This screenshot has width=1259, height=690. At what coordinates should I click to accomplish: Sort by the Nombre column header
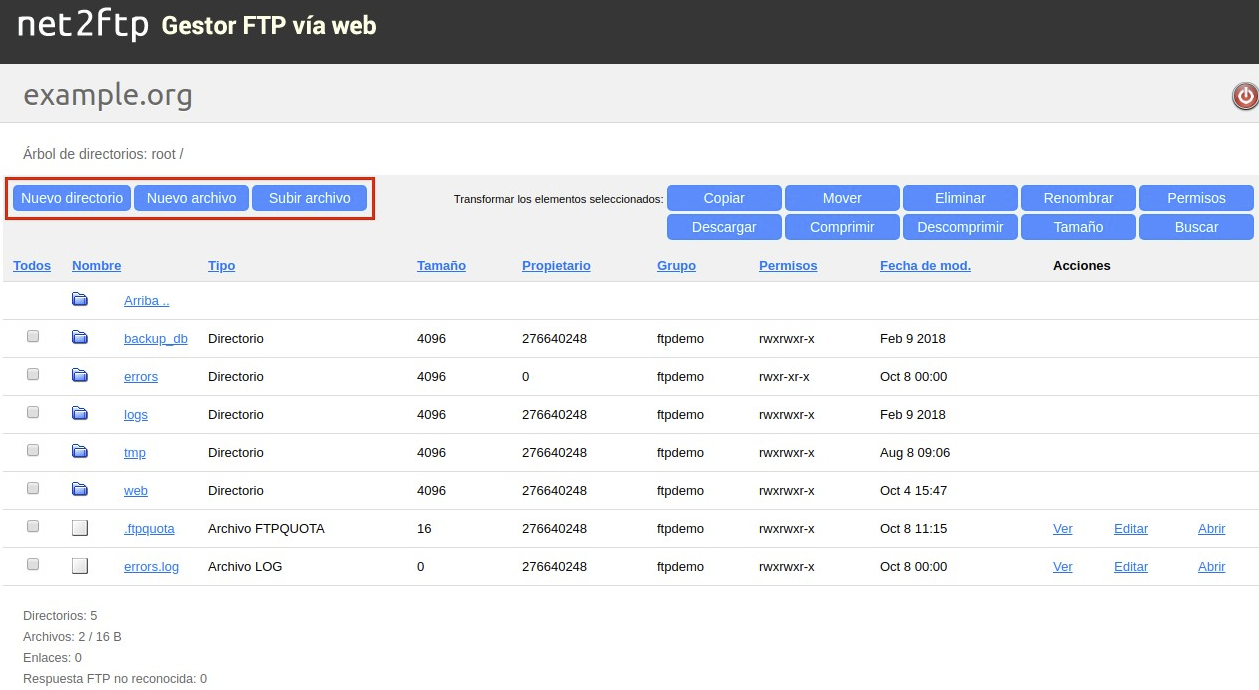(96, 265)
